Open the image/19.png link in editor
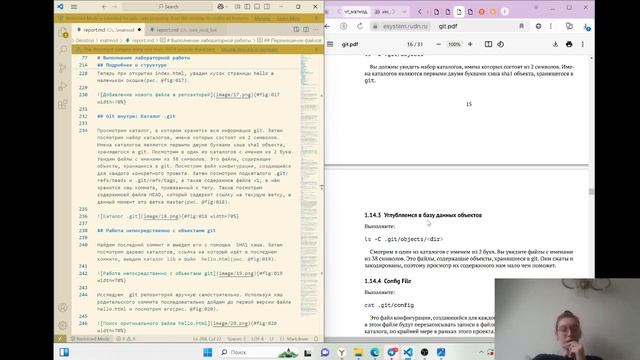This screenshot has width=640, height=360. click(x=236, y=273)
